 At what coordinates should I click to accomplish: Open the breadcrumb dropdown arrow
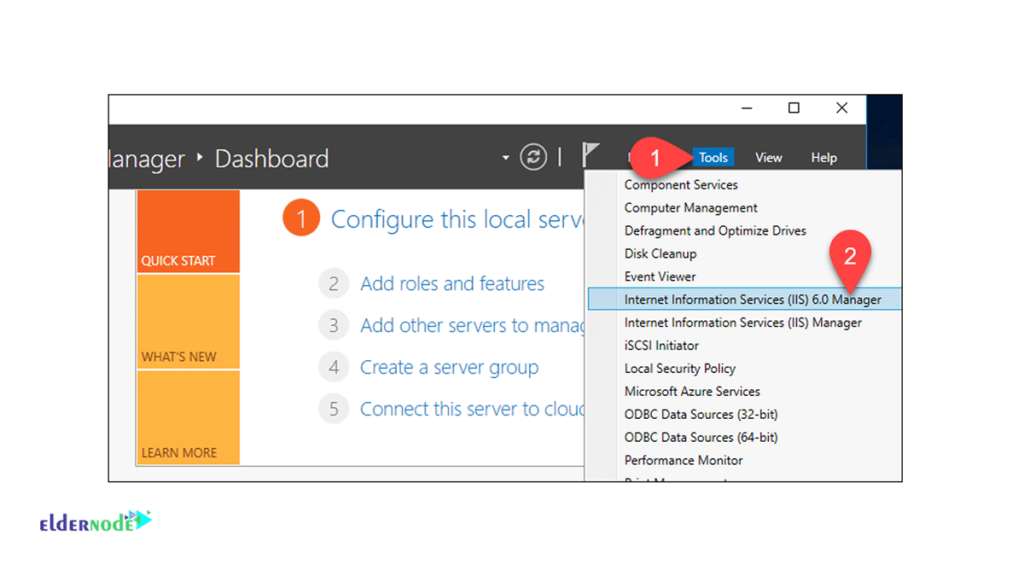click(505, 158)
